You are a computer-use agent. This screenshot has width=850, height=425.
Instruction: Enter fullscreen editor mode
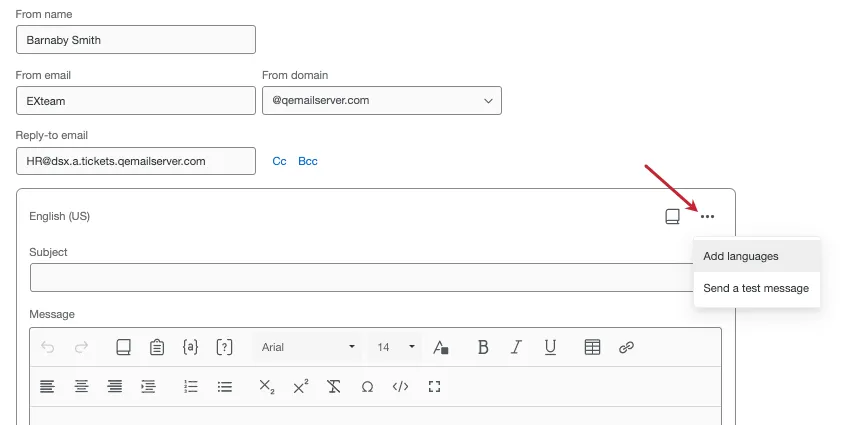[434, 386]
